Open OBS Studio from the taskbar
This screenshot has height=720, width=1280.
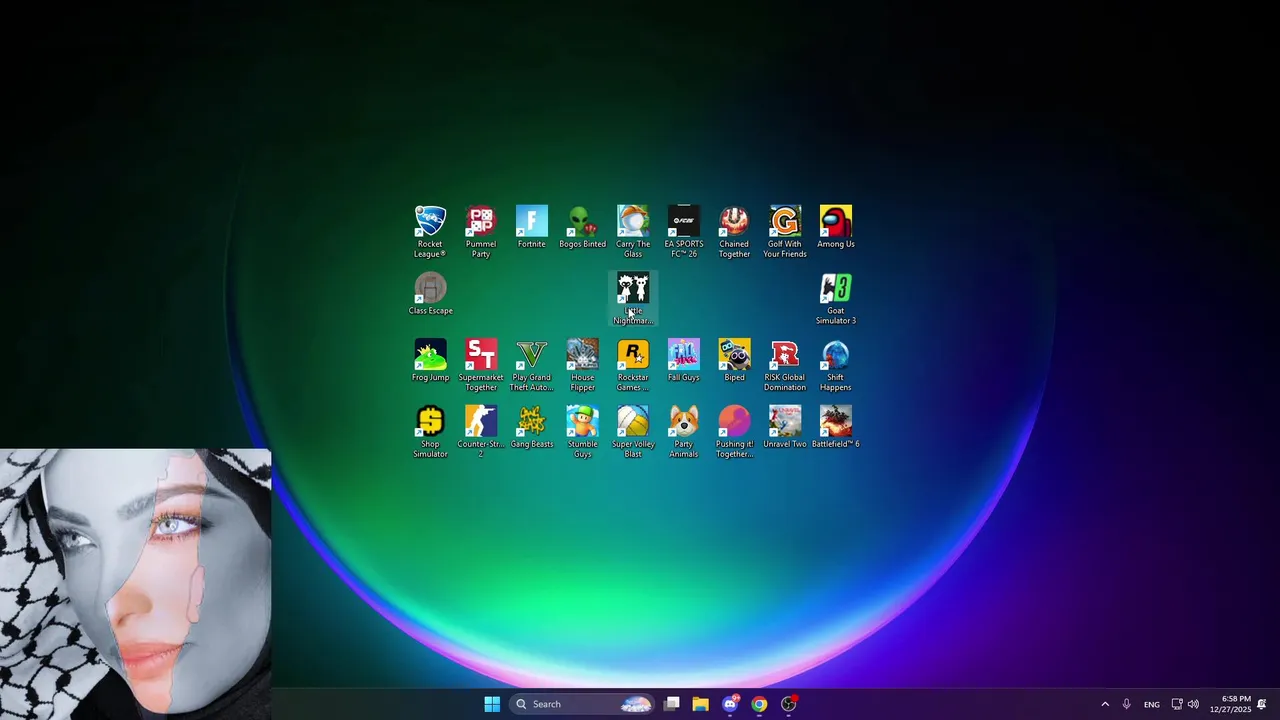click(788, 704)
